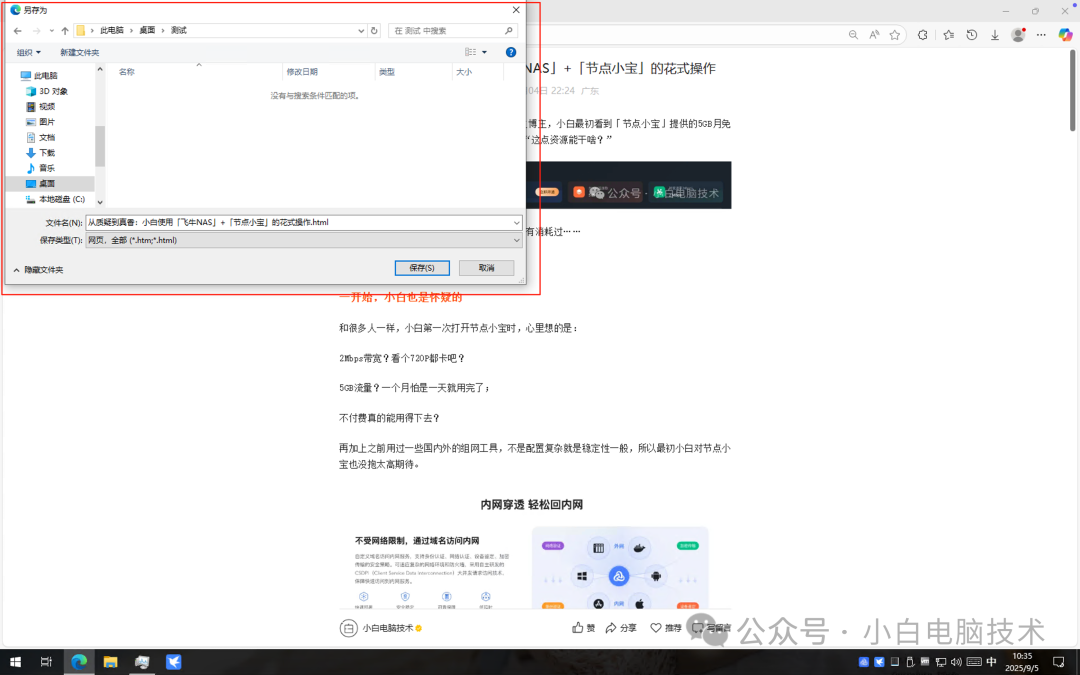Open the 保存类型 dropdown list
1080x675 pixels.
[x=304, y=240]
